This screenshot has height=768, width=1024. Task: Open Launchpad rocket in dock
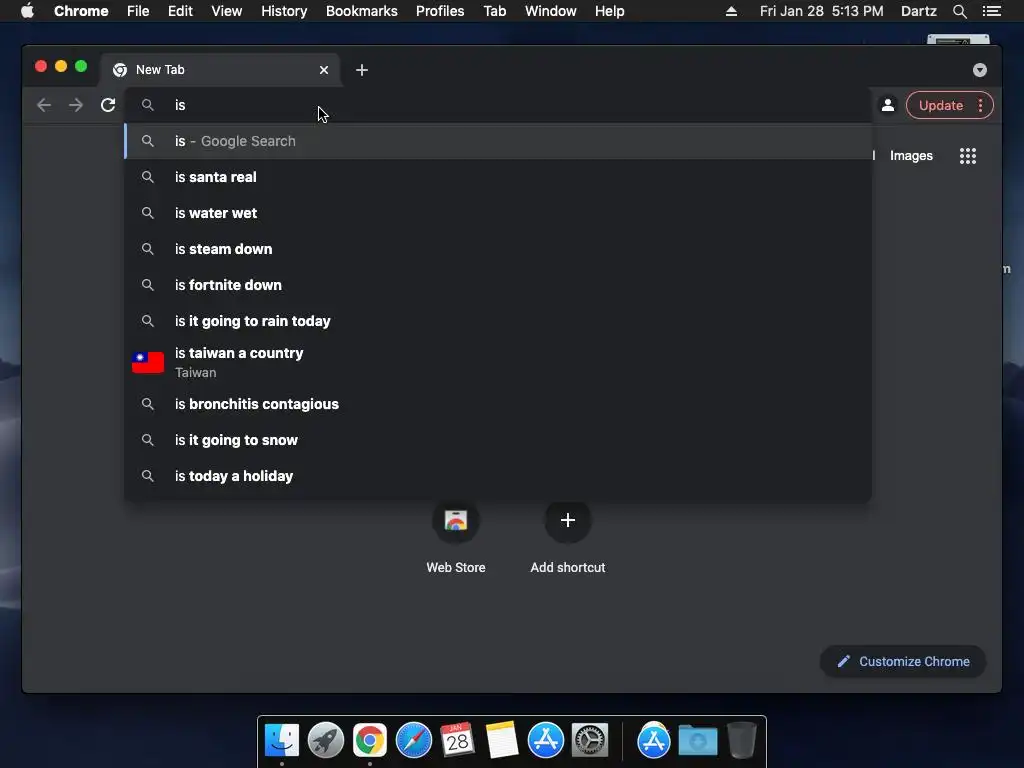[326, 741]
